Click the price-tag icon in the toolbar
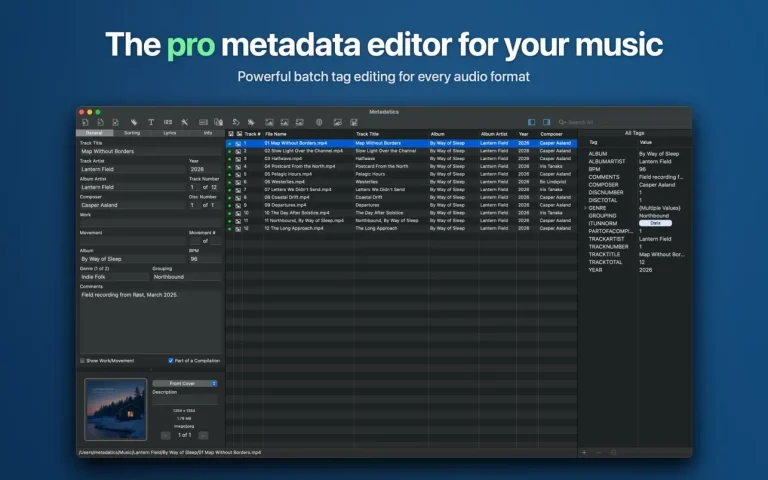This screenshot has height=480, width=768. (x=134, y=122)
